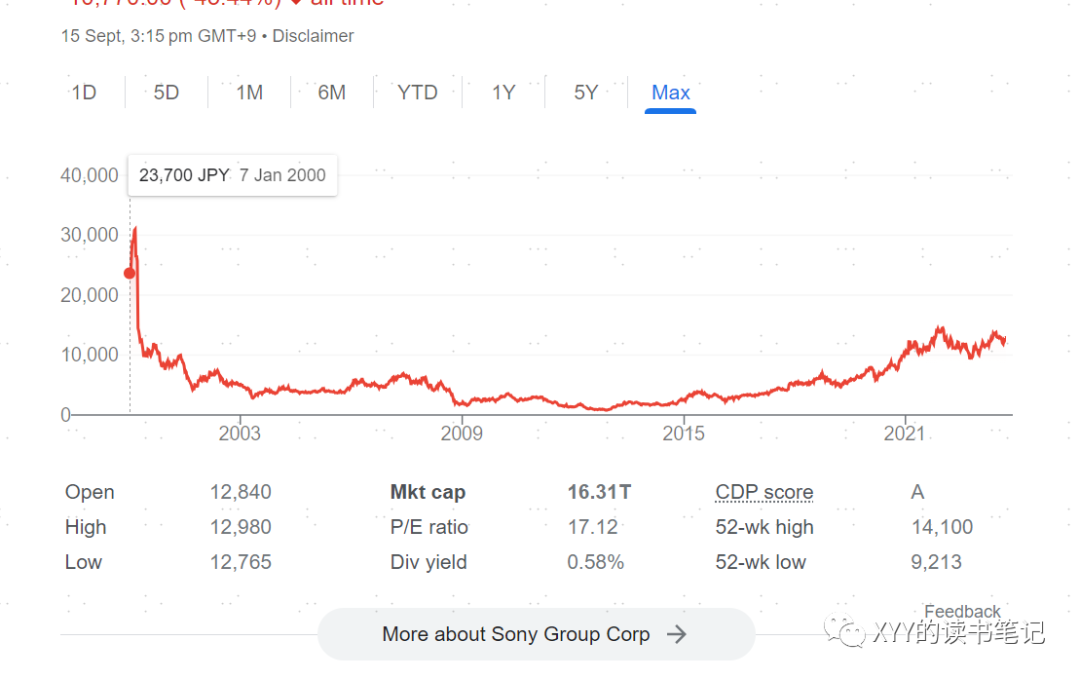1080x679 pixels.
Task: Click the chart line near 2021
Action: pos(906,350)
